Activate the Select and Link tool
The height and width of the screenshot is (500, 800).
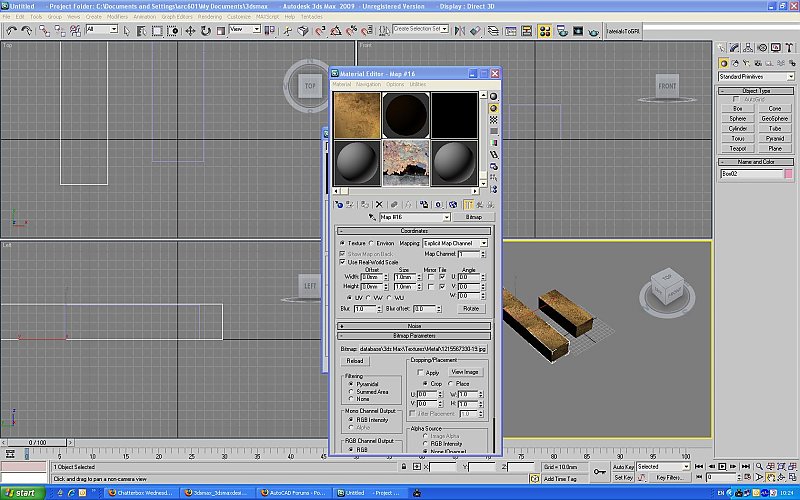coord(44,31)
